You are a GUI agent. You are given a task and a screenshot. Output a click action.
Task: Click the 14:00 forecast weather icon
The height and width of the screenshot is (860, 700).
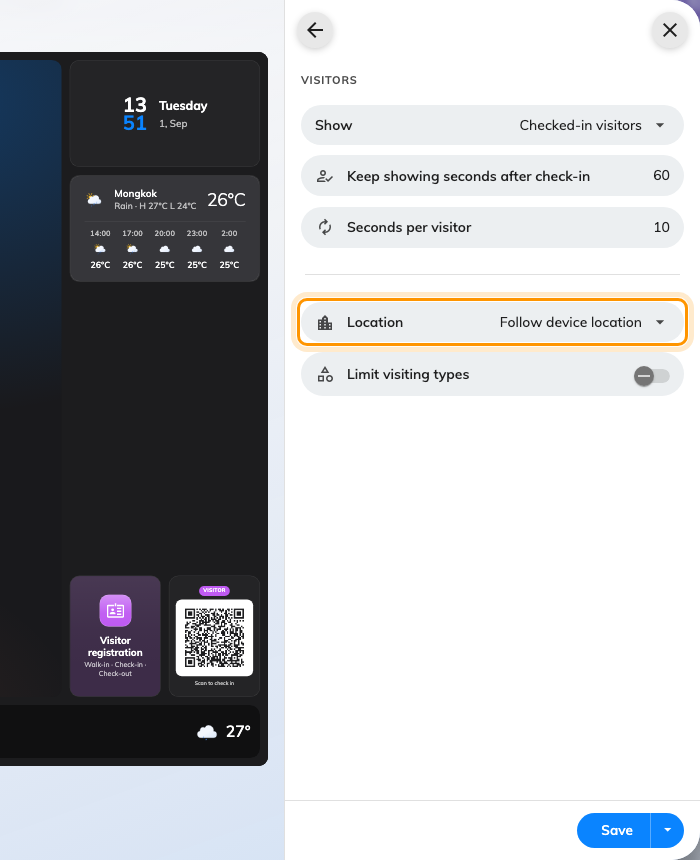[100, 249]
